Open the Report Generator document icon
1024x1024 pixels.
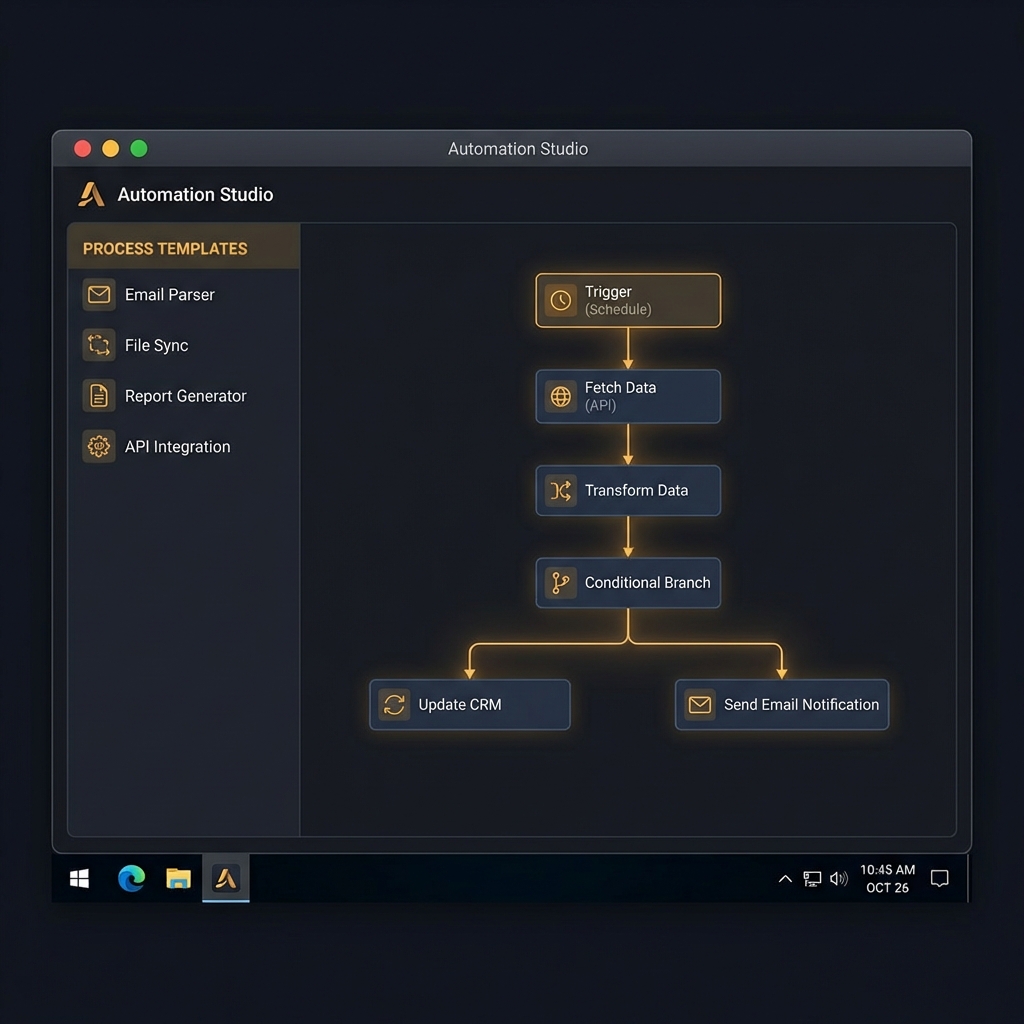click(x=97, y=396)
